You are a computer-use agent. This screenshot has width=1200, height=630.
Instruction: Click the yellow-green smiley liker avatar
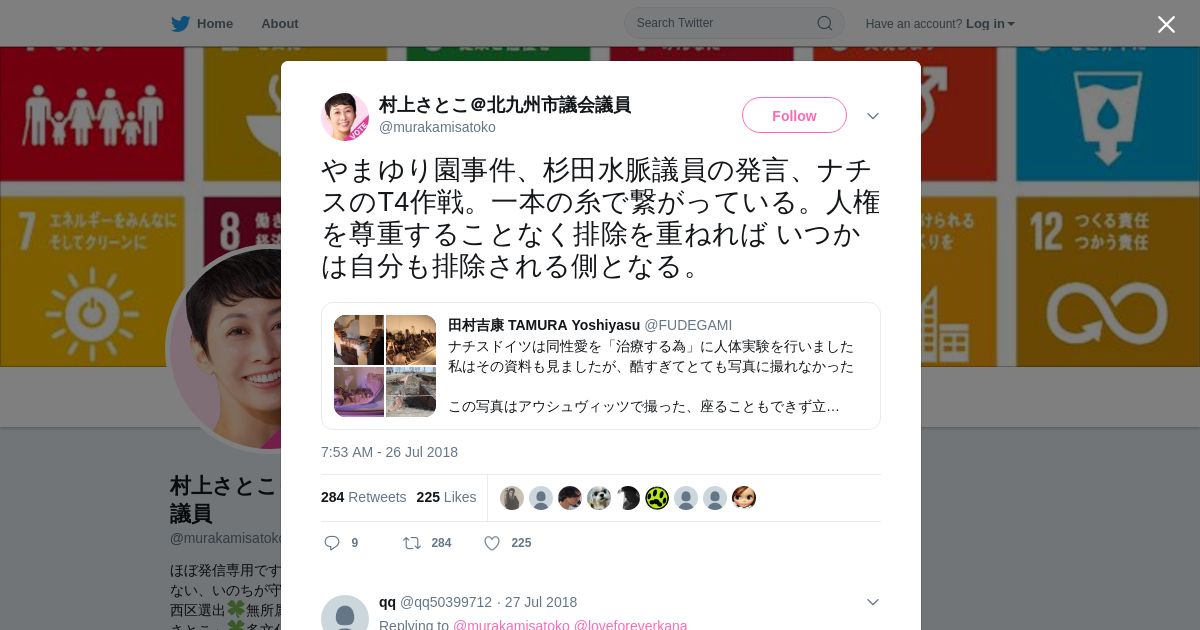point(657,498)
